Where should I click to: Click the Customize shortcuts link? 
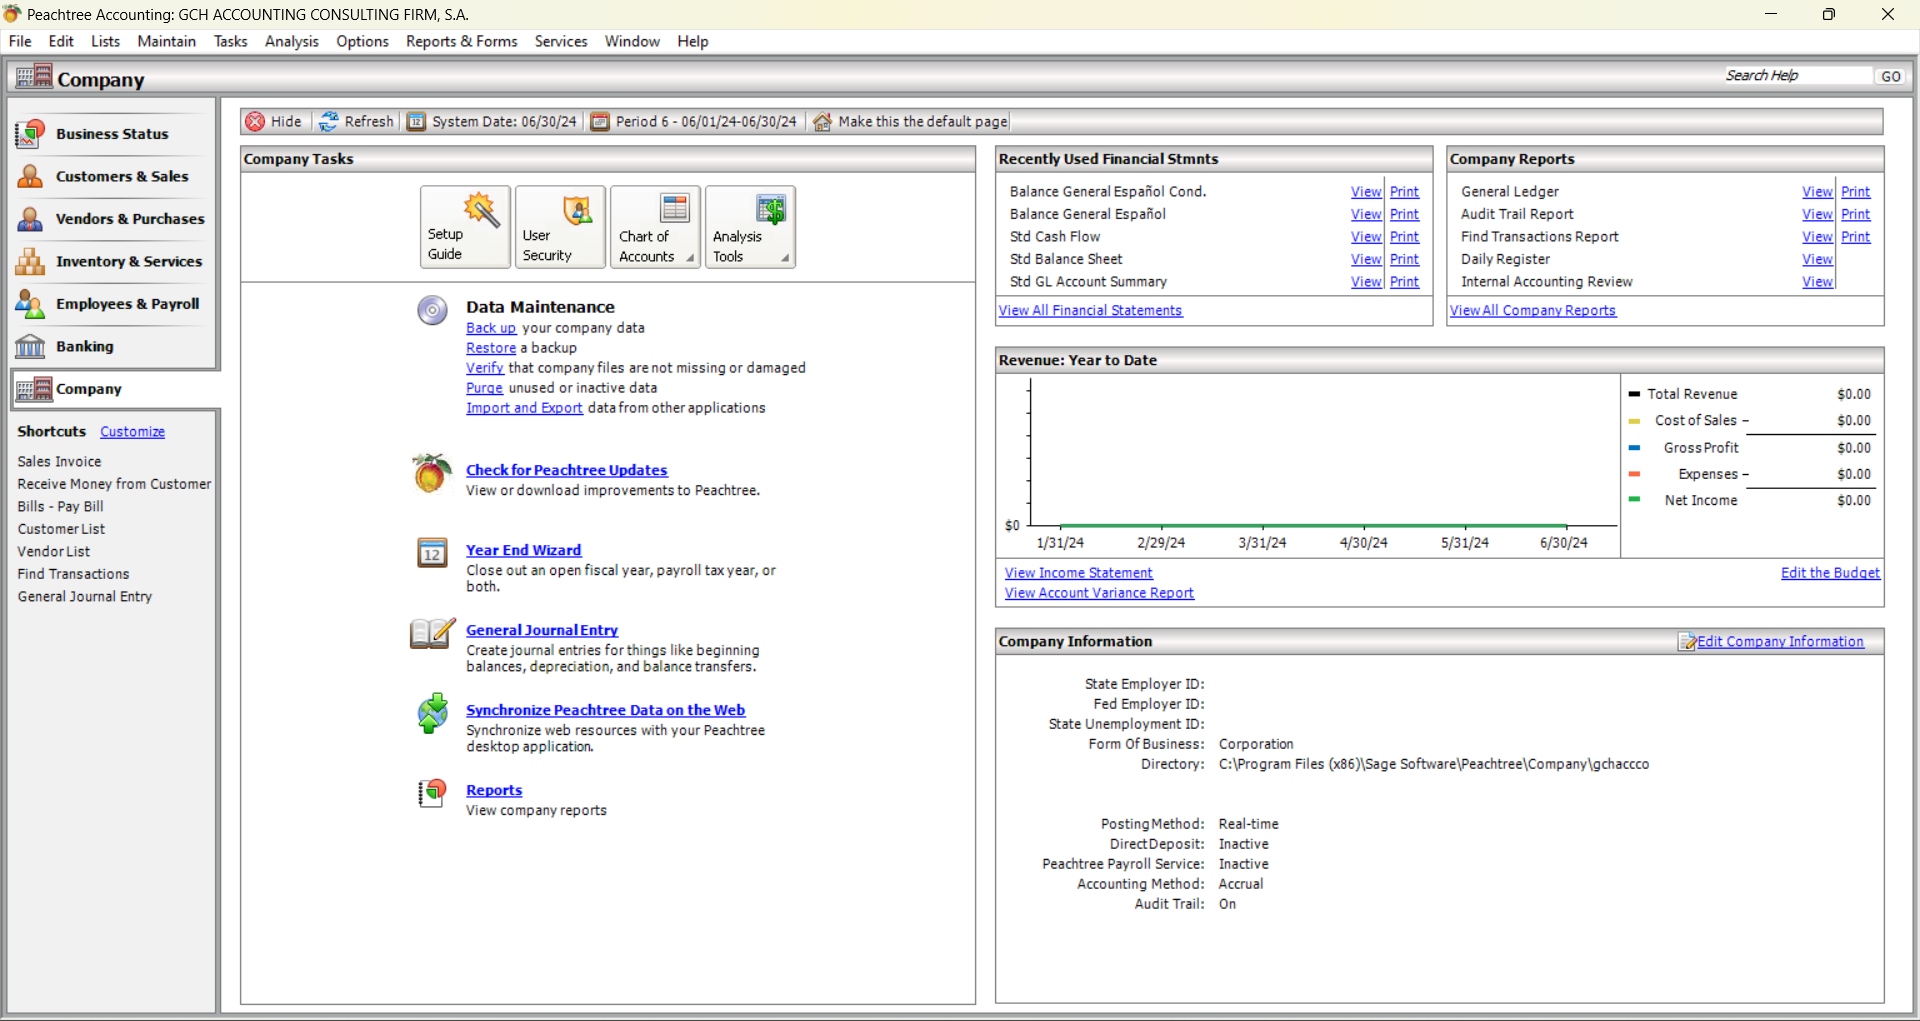132,432
